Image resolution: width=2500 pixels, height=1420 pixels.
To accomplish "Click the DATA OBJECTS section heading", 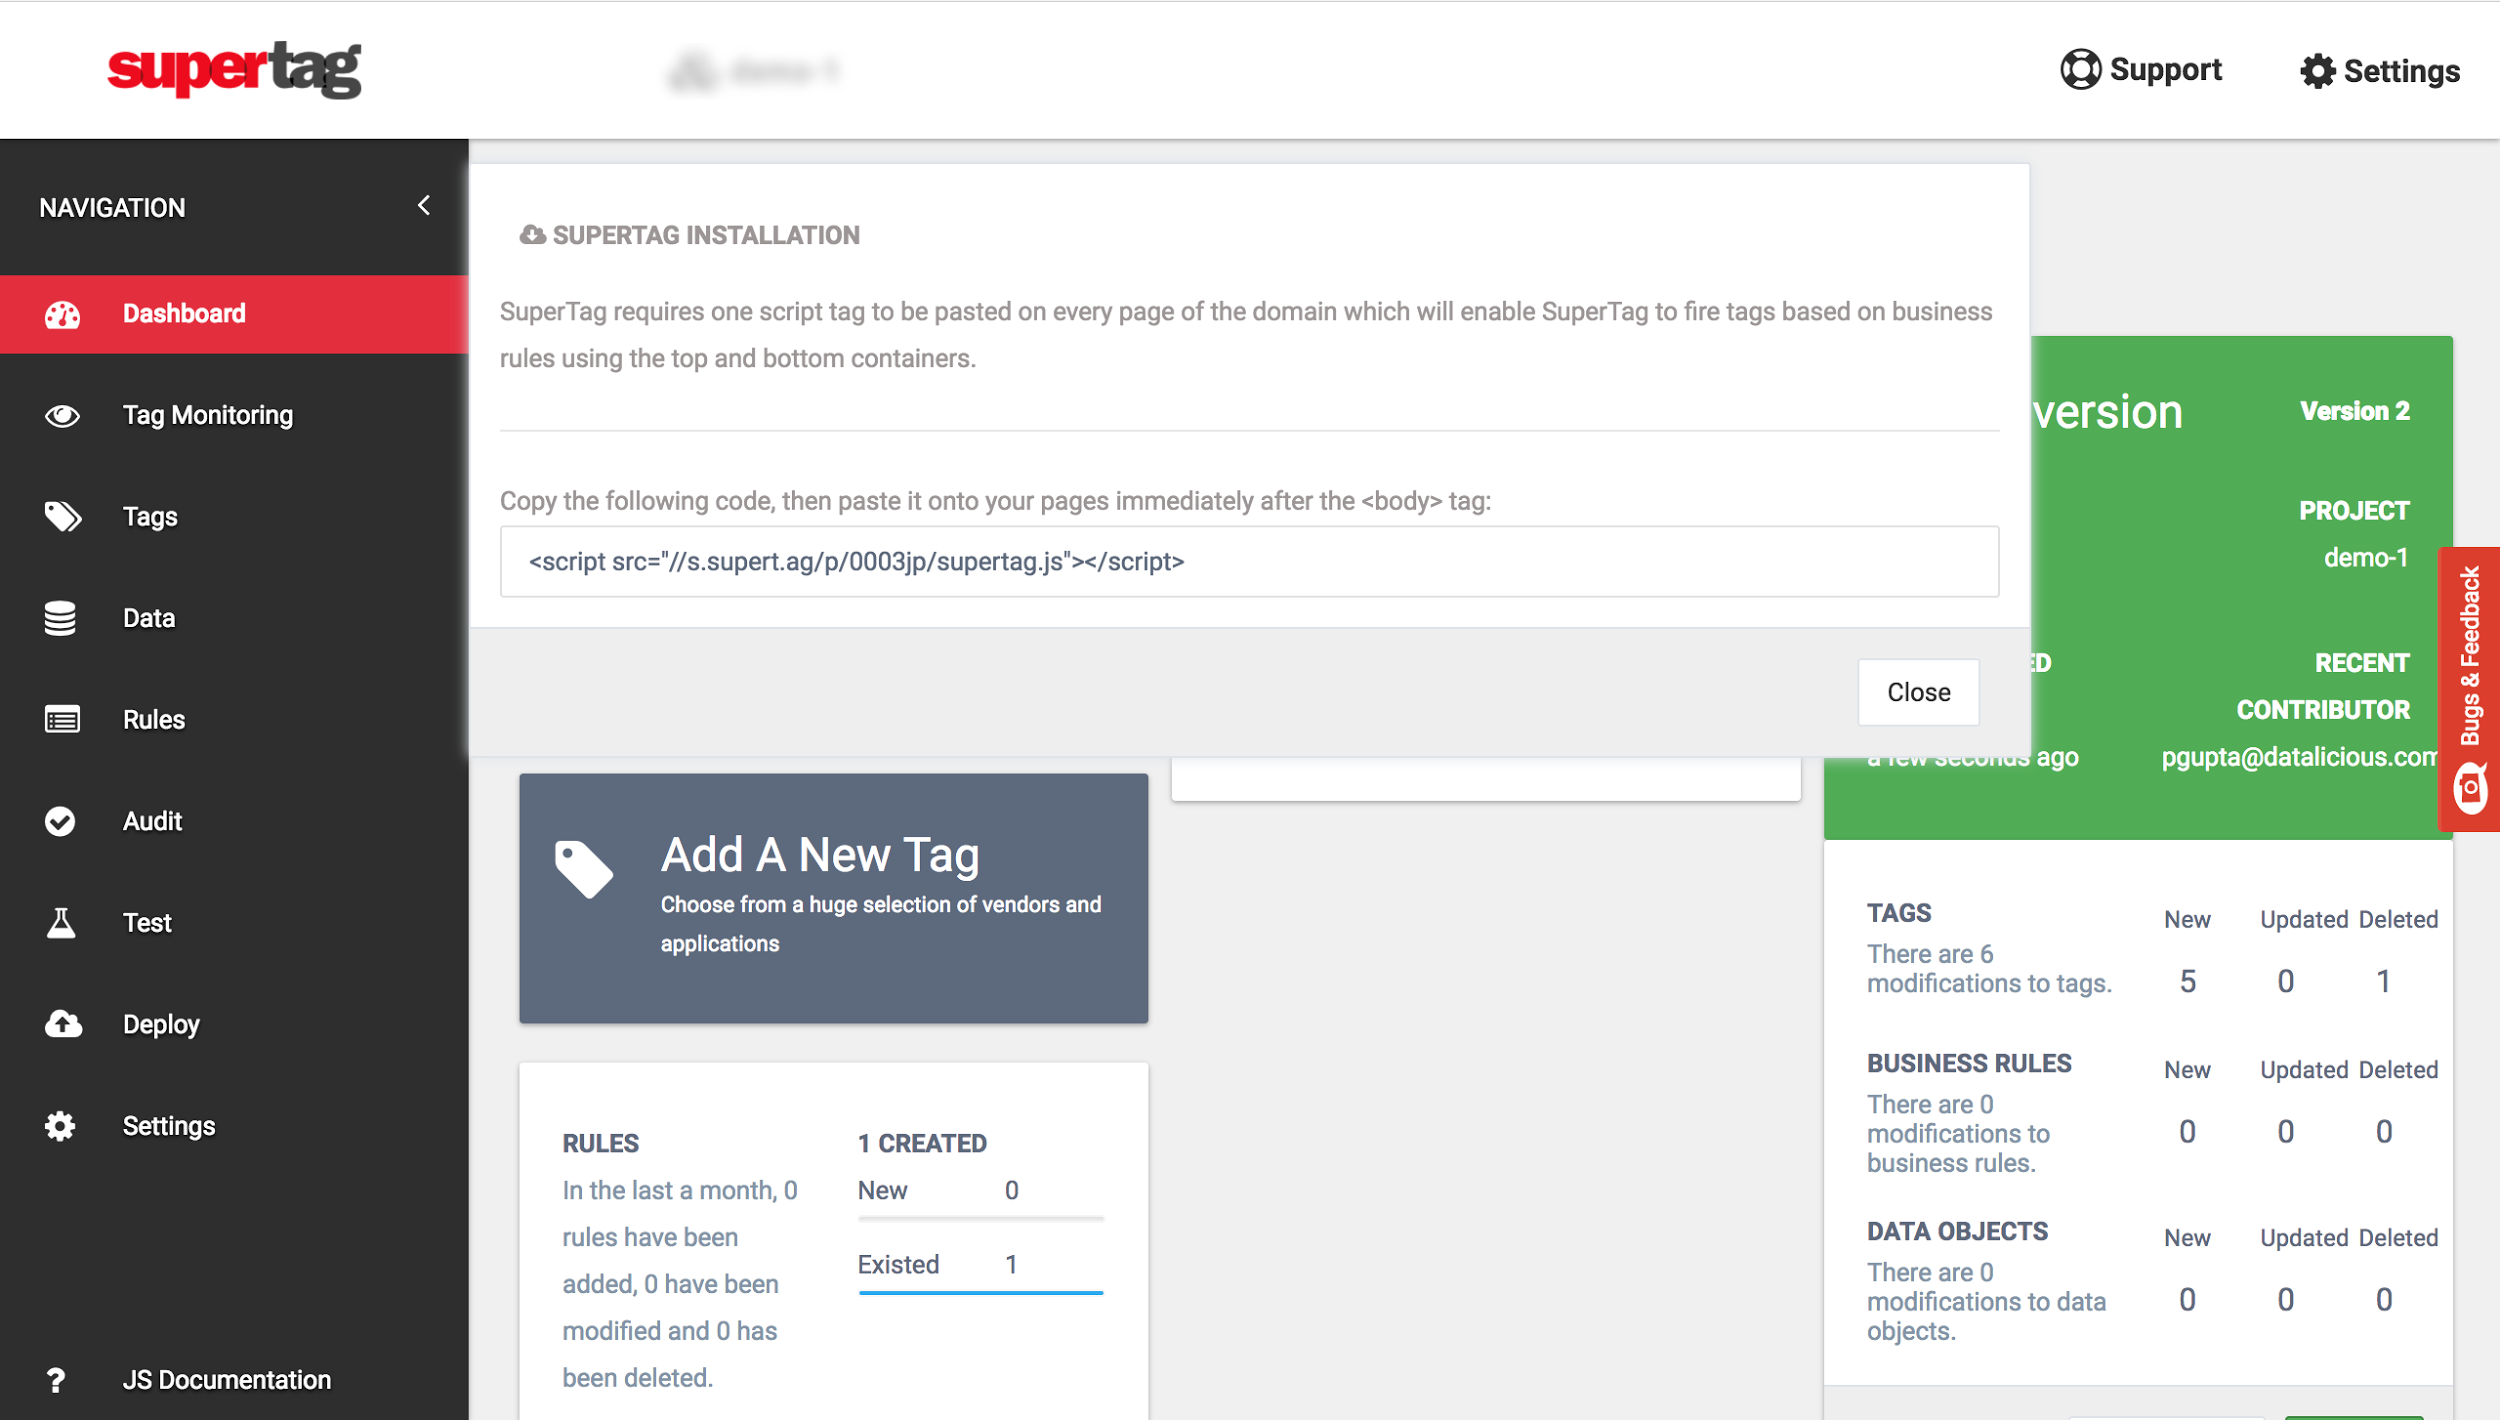I will (1957, 1231).
